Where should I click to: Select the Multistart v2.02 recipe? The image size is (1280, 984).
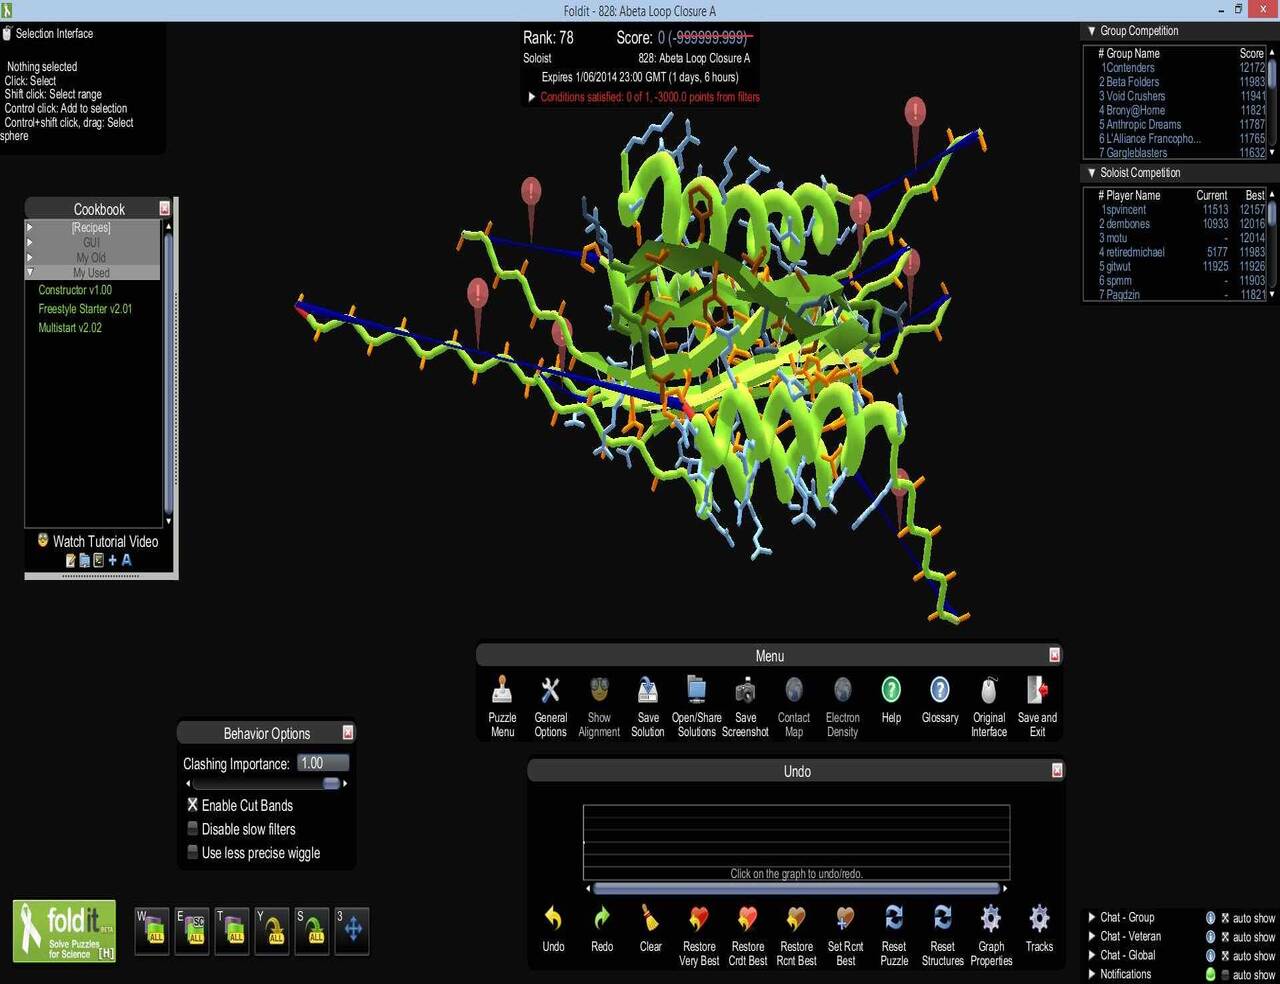(70, 328)
